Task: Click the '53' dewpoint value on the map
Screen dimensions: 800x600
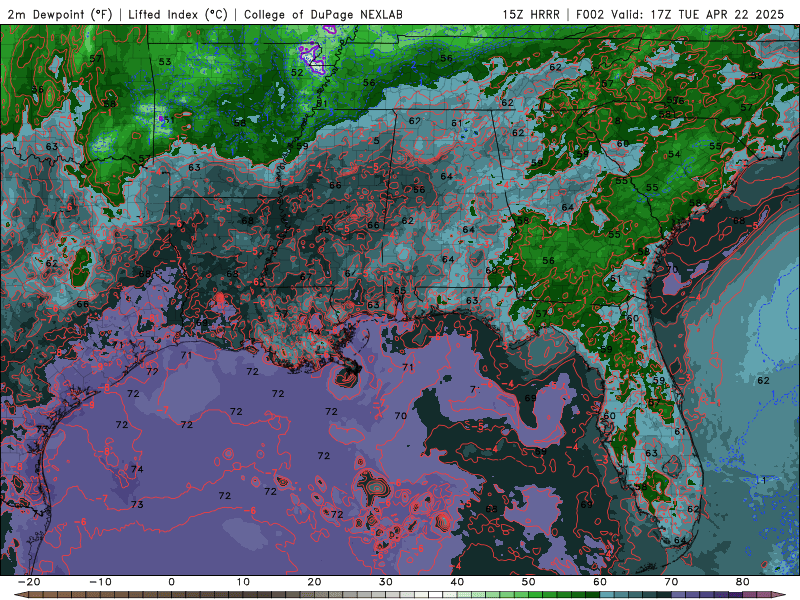Action: tap(165, 62)
